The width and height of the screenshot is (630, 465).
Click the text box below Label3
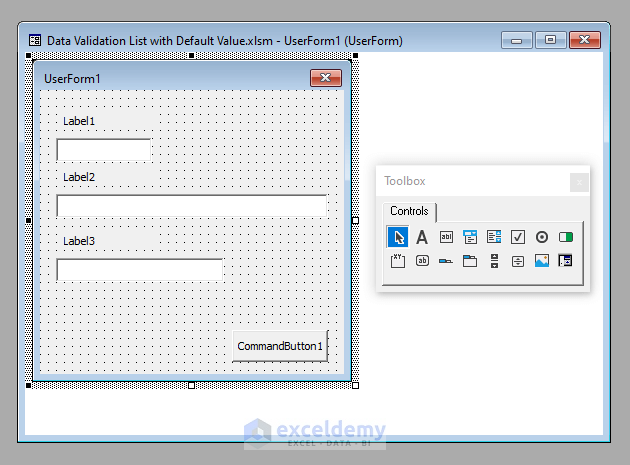click(x=139, y=269)
